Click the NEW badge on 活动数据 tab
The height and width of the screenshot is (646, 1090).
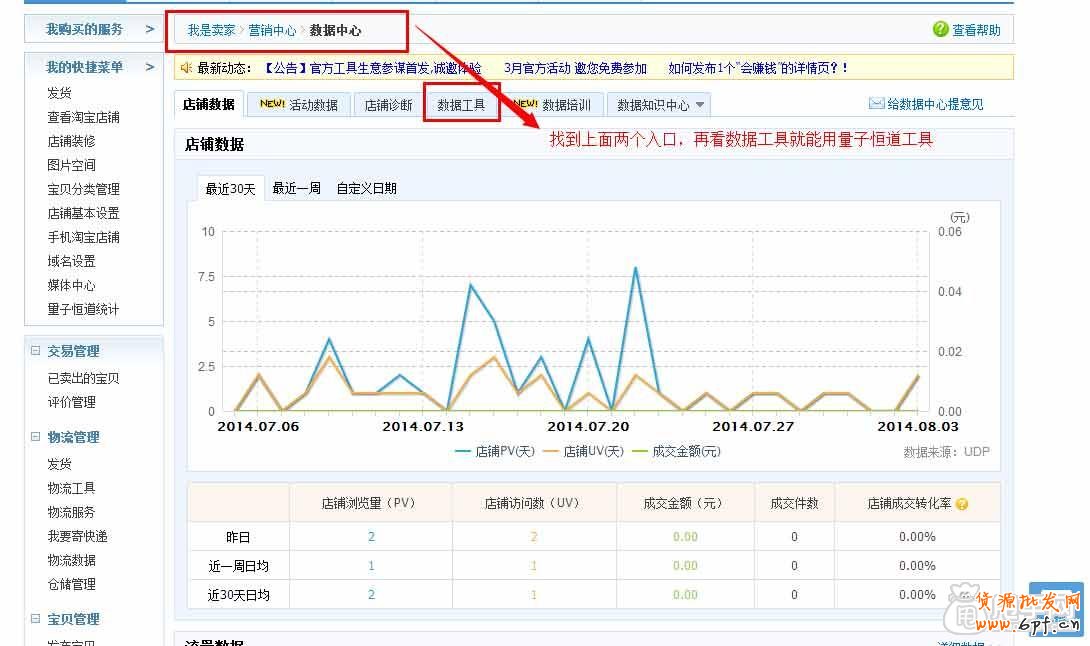coord(272,104)
